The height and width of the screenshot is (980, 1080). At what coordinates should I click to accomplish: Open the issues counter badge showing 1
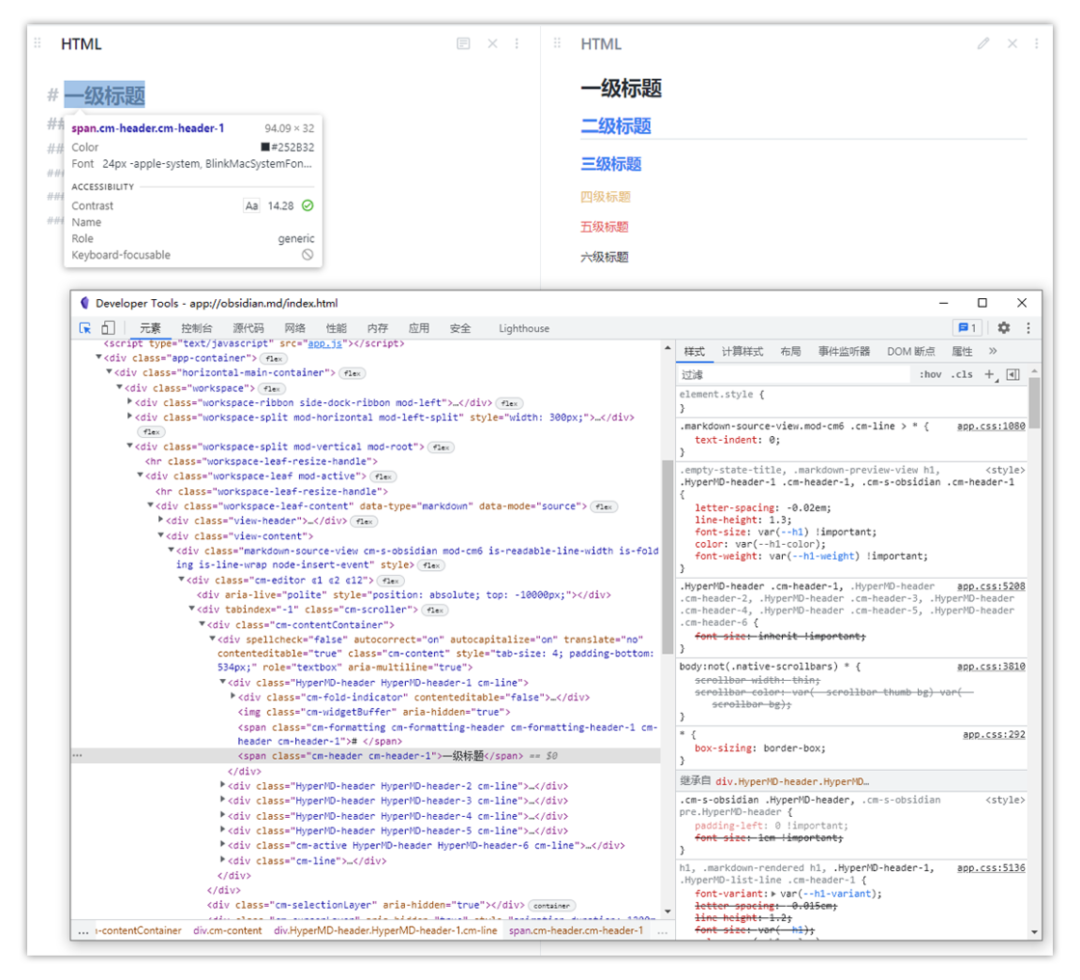tap(968, 328)
